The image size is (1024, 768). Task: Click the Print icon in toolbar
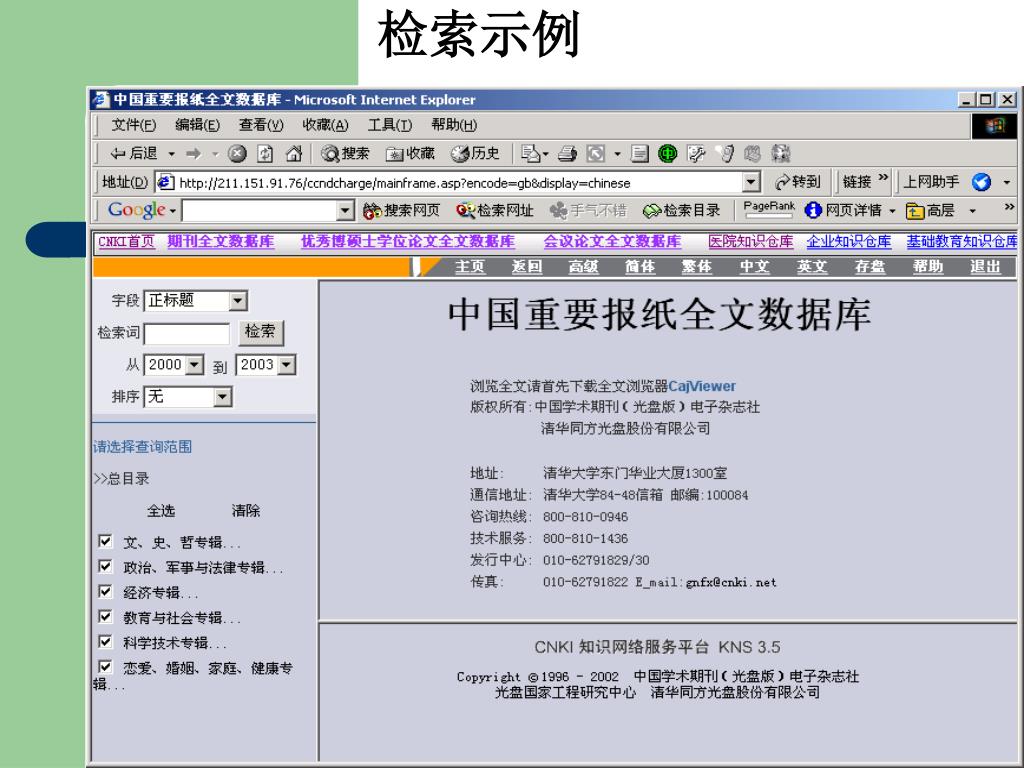click(567, 153)
